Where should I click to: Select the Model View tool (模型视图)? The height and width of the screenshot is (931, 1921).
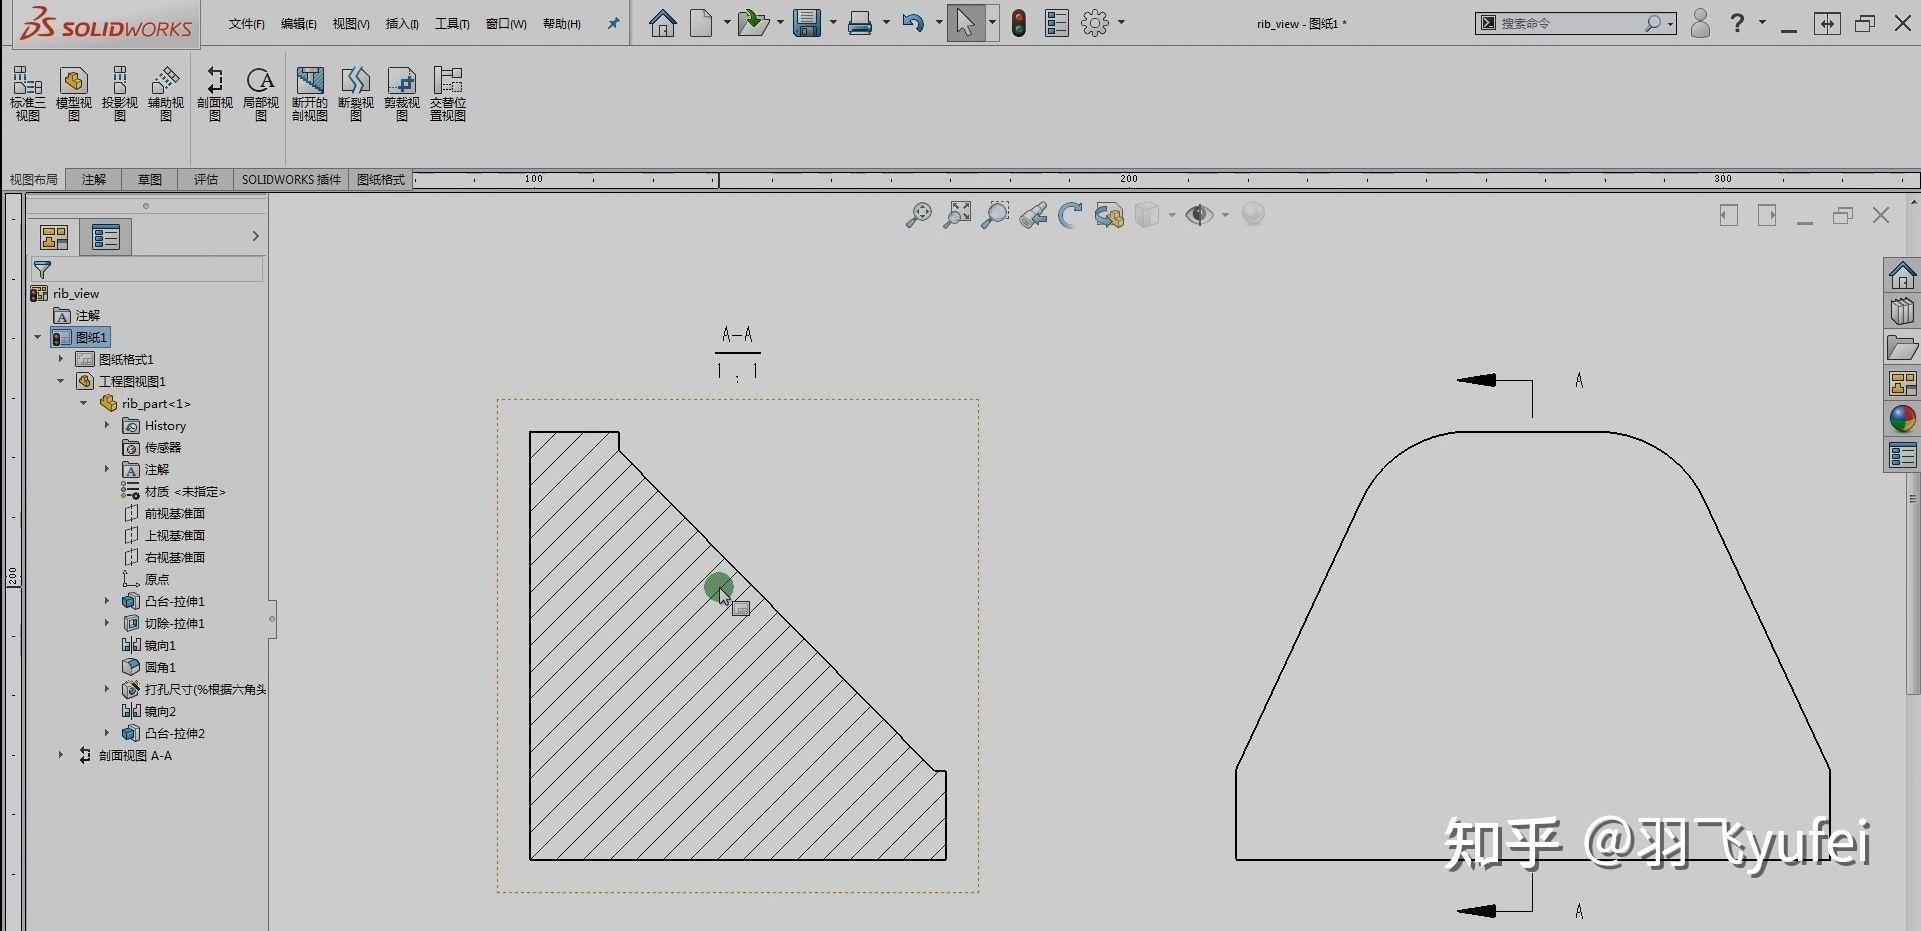[x=73, y=94]
